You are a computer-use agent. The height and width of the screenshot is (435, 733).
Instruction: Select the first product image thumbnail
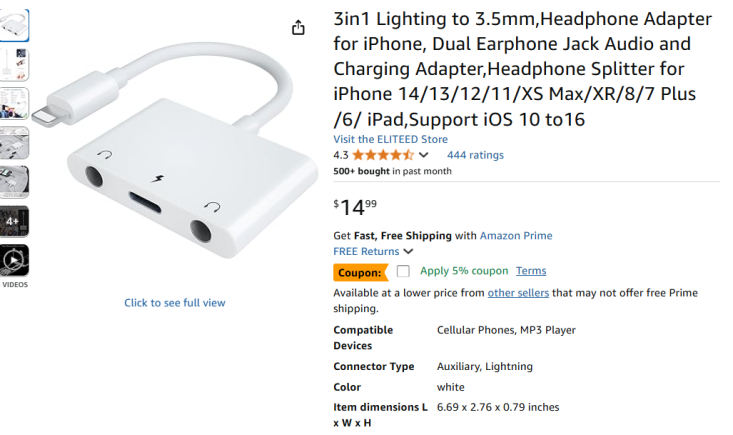(x=15, y=25)
